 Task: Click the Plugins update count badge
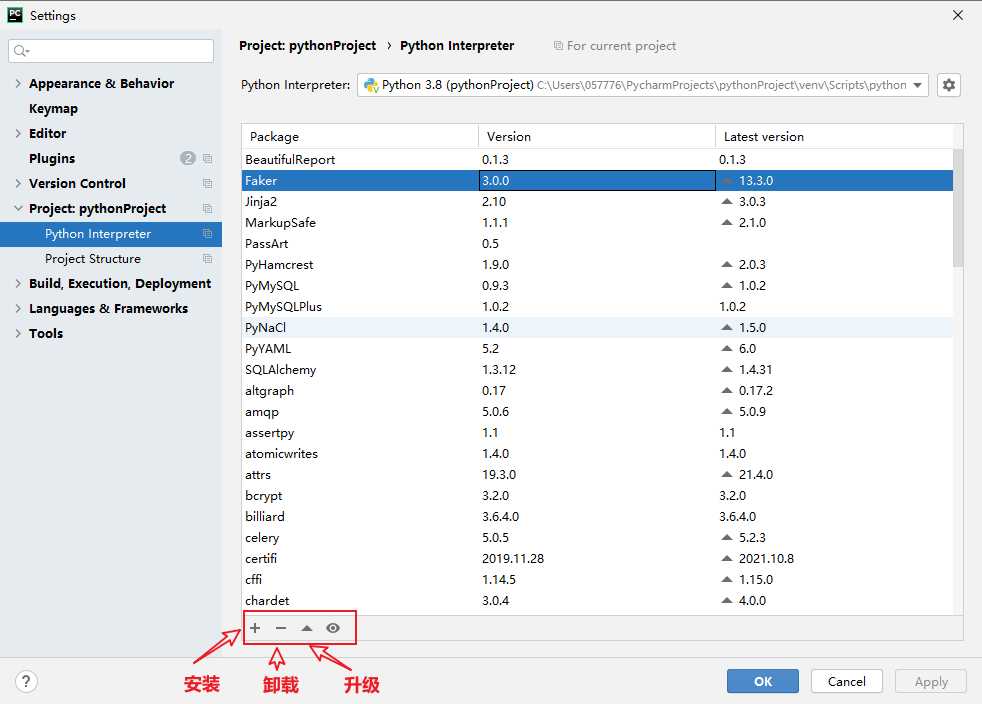point(188,158)
